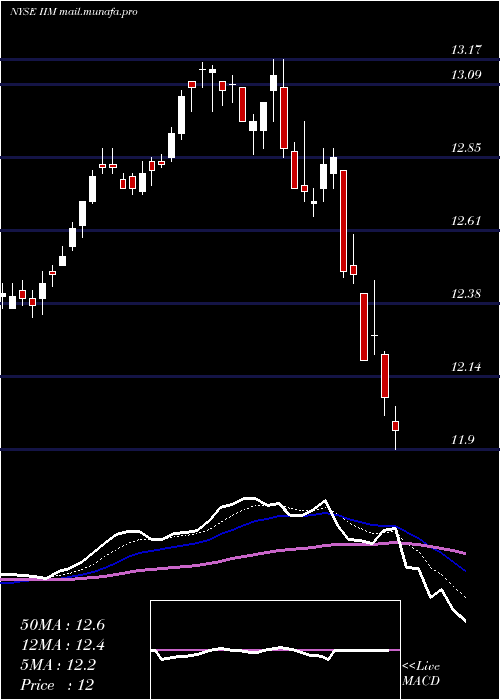Screen dimensions: 500x700
Task: Click the 12.85 price level label
Action: click(x=466, y=147)
